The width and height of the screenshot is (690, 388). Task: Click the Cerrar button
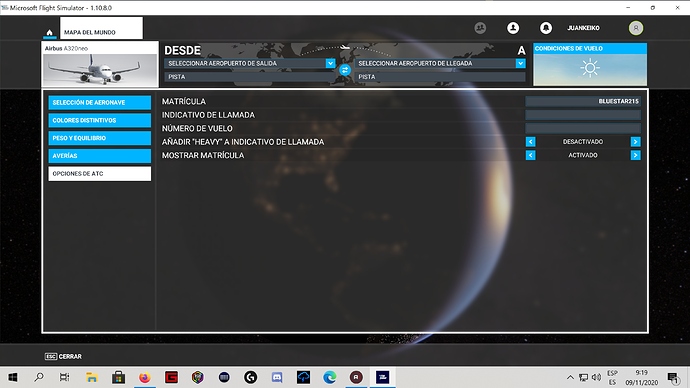(x=63, y=356)
